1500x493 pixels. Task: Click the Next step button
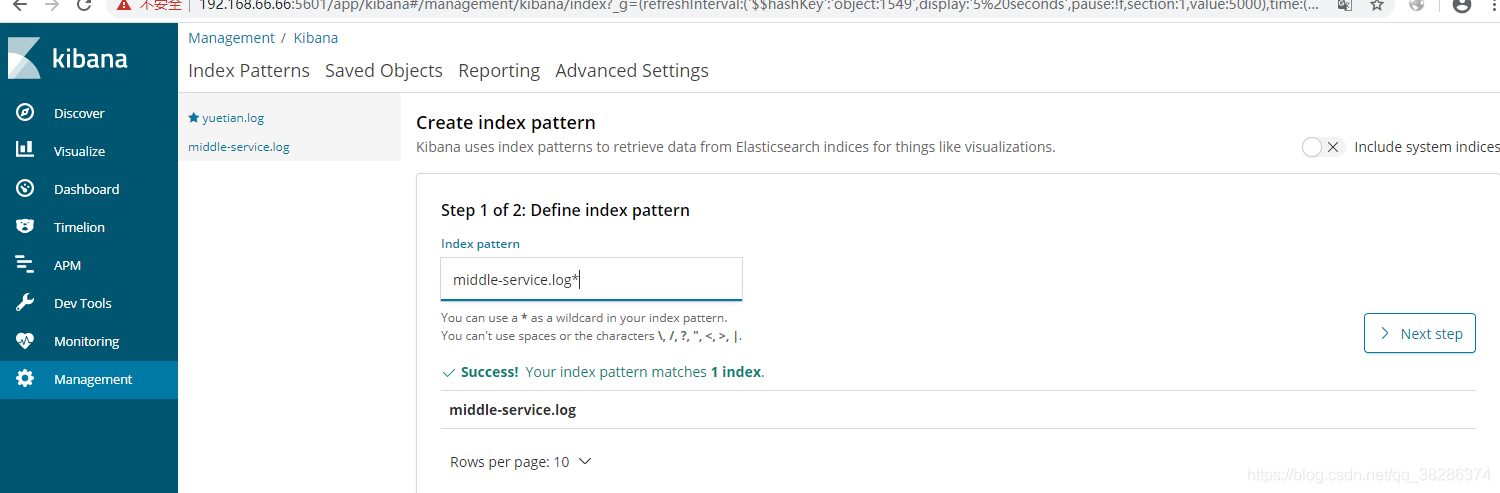pos(1420,333)
